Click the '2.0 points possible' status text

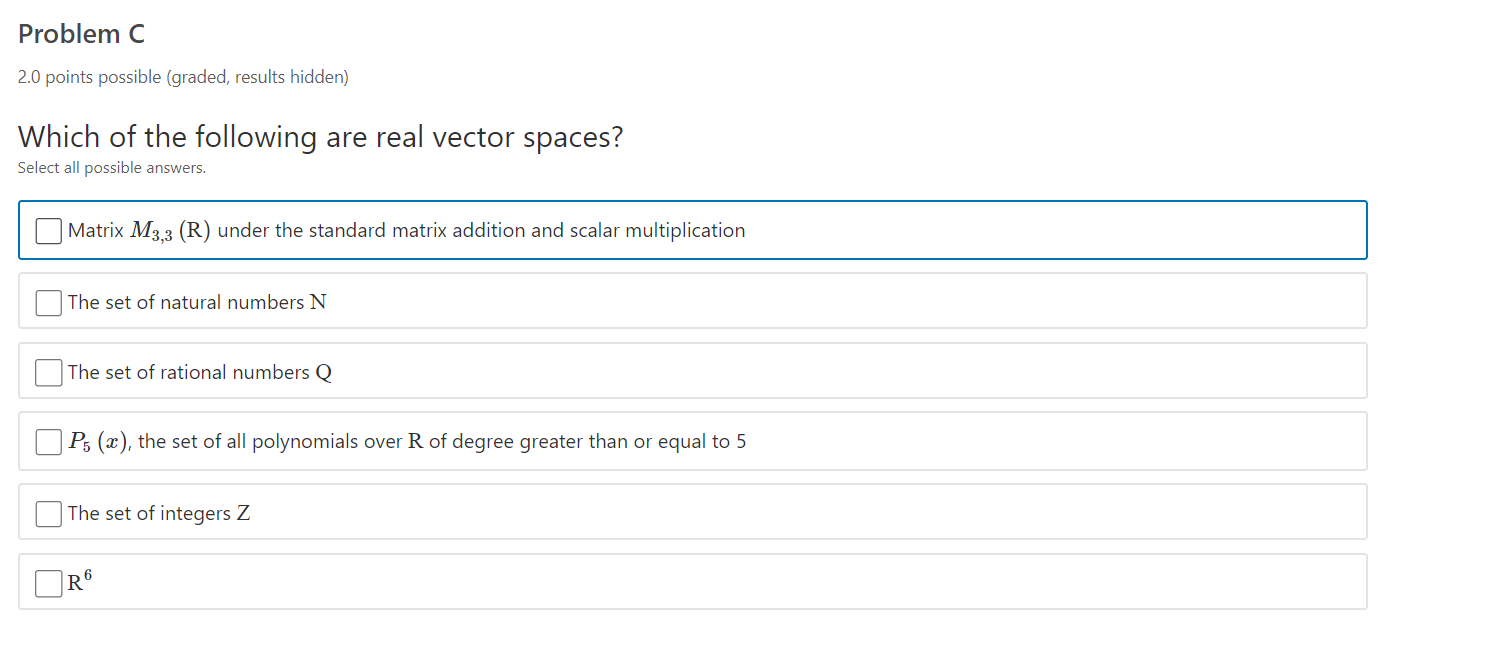click(x=183, y=77)
